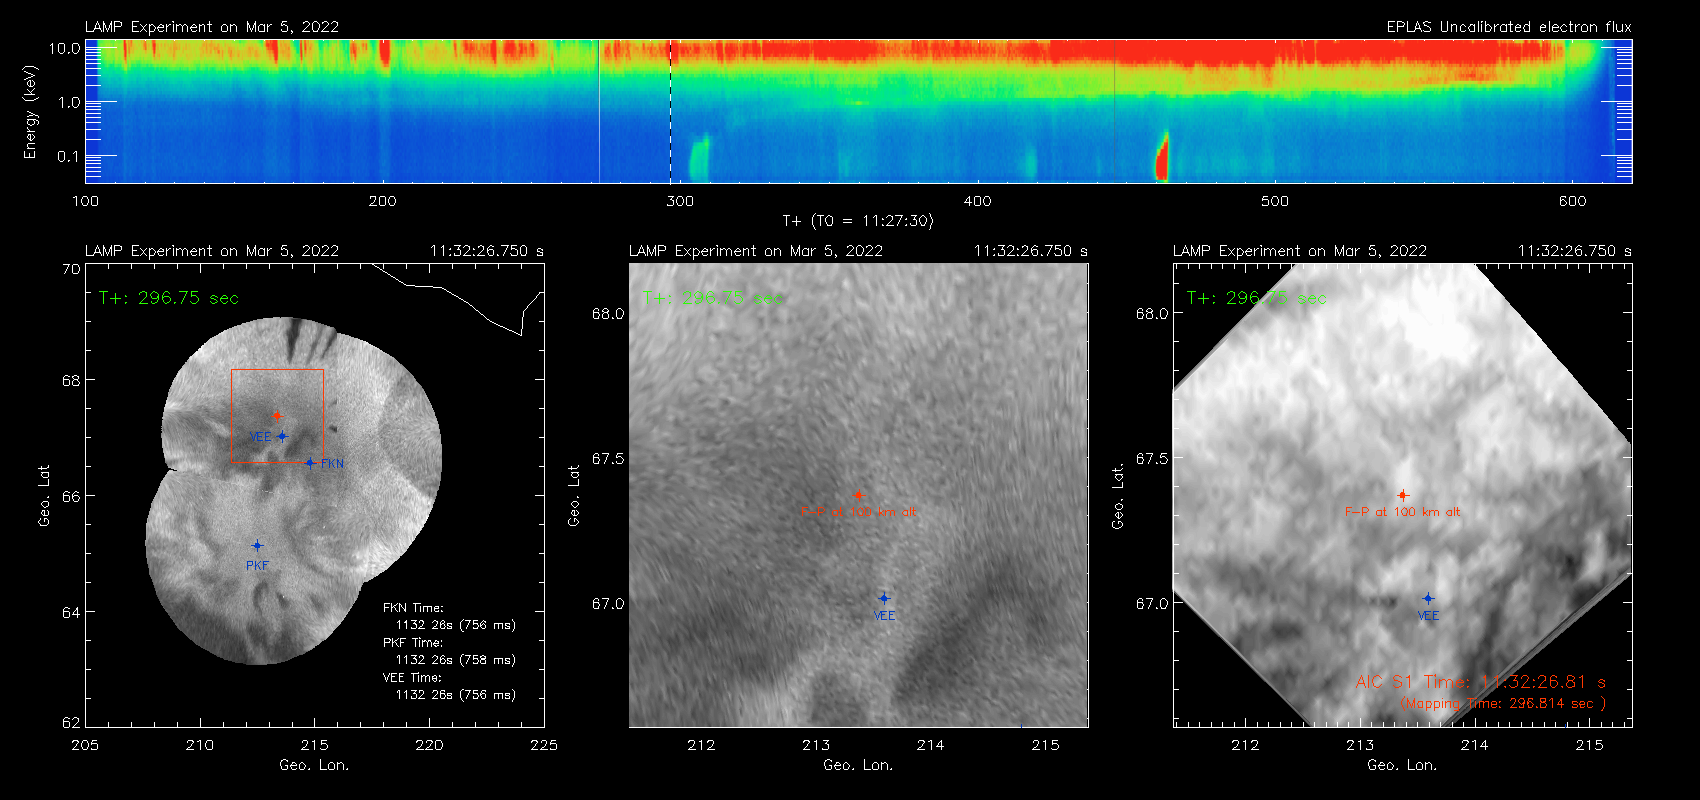The image size is (1700, 800).
Task: Click the "Geo. Lat" axis label of the left map
Action: [x=44, y=496]
